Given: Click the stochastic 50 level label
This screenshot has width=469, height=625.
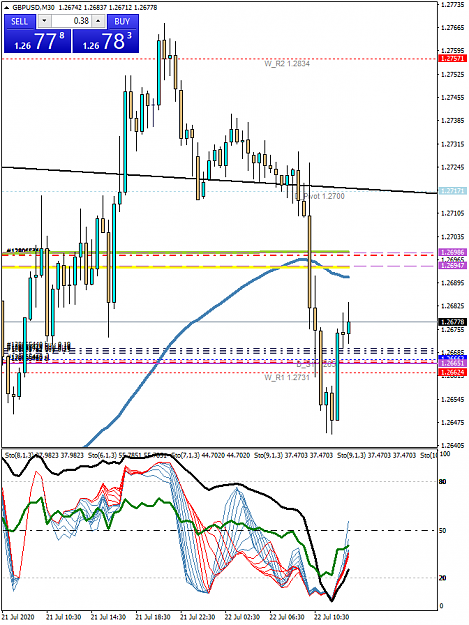Looking at the screenshot, I should click(x=443, y=531).
